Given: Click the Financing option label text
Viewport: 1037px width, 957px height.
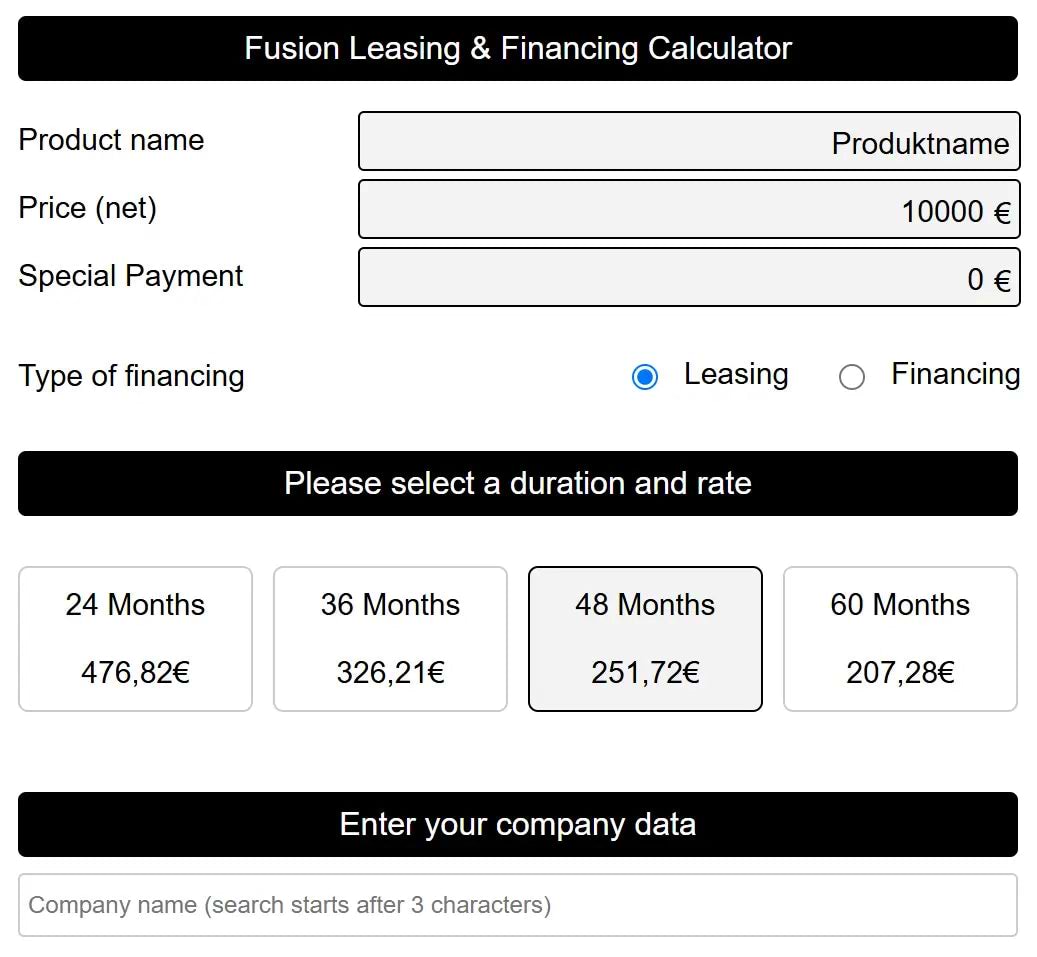Looking at the screenshot, I should pyautogui.click(x=955, y=375).
